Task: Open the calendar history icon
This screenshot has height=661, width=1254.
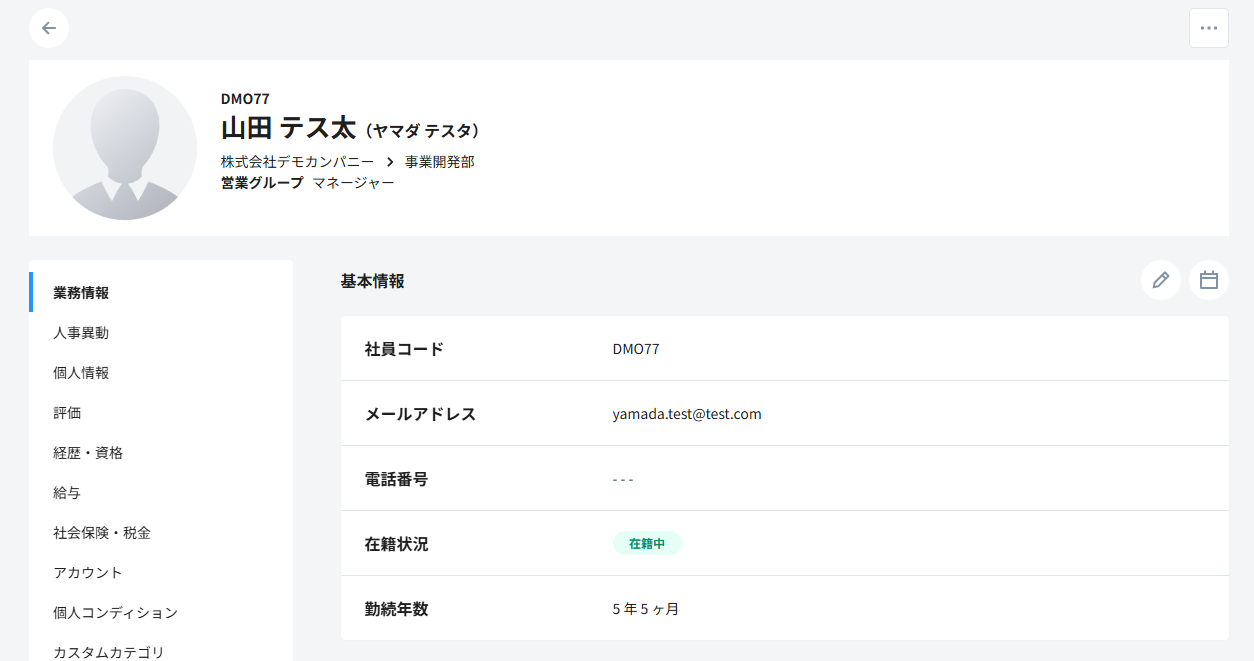Action: point(1208,280)
